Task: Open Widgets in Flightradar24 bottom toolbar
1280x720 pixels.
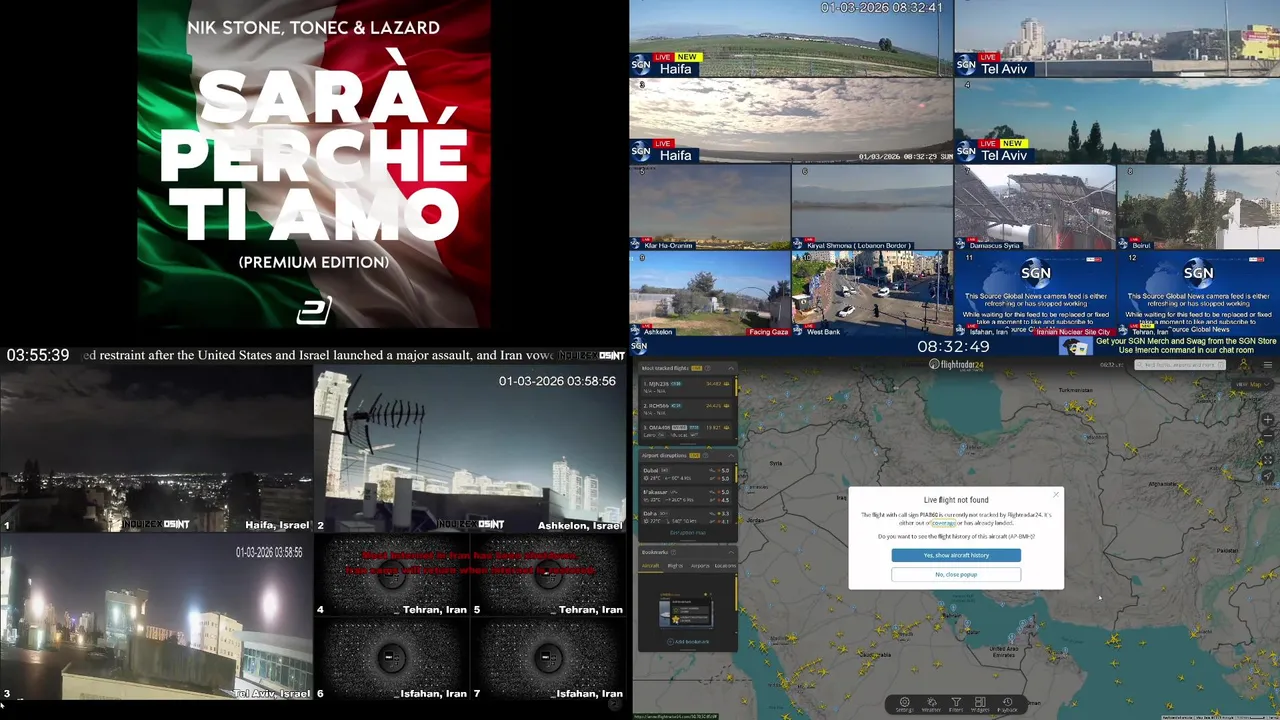Action: [x=980, y=705]
